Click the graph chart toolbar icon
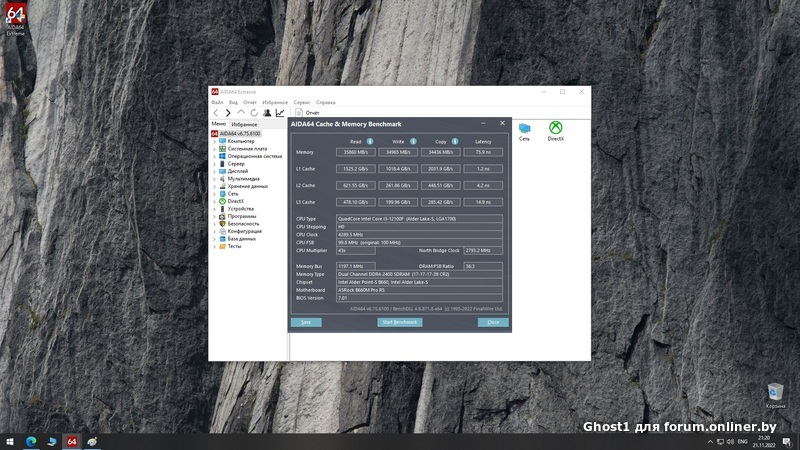 (x=280, y=113)
